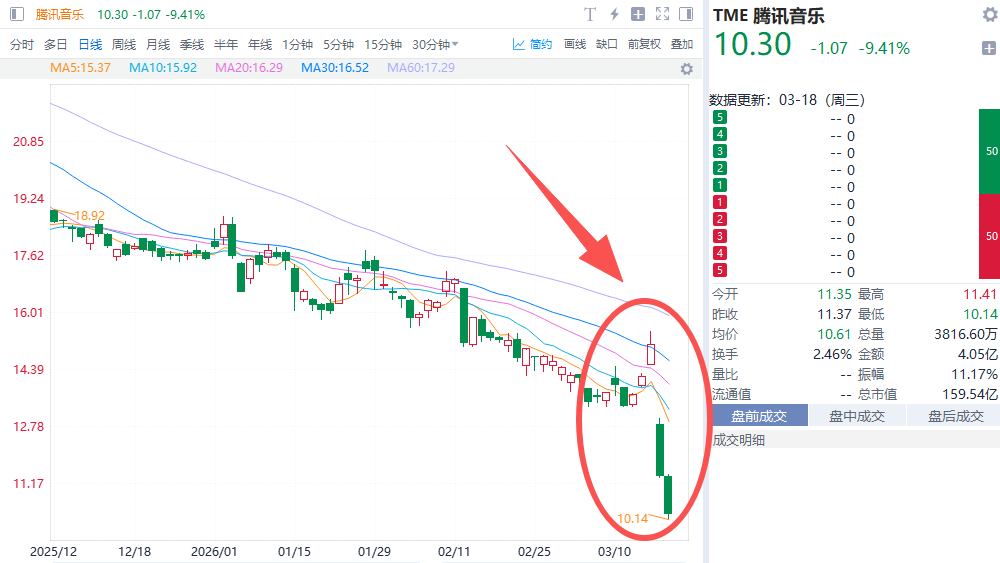
Task: Click 最低 10.14 low value
Action: (x=980, y=314)
